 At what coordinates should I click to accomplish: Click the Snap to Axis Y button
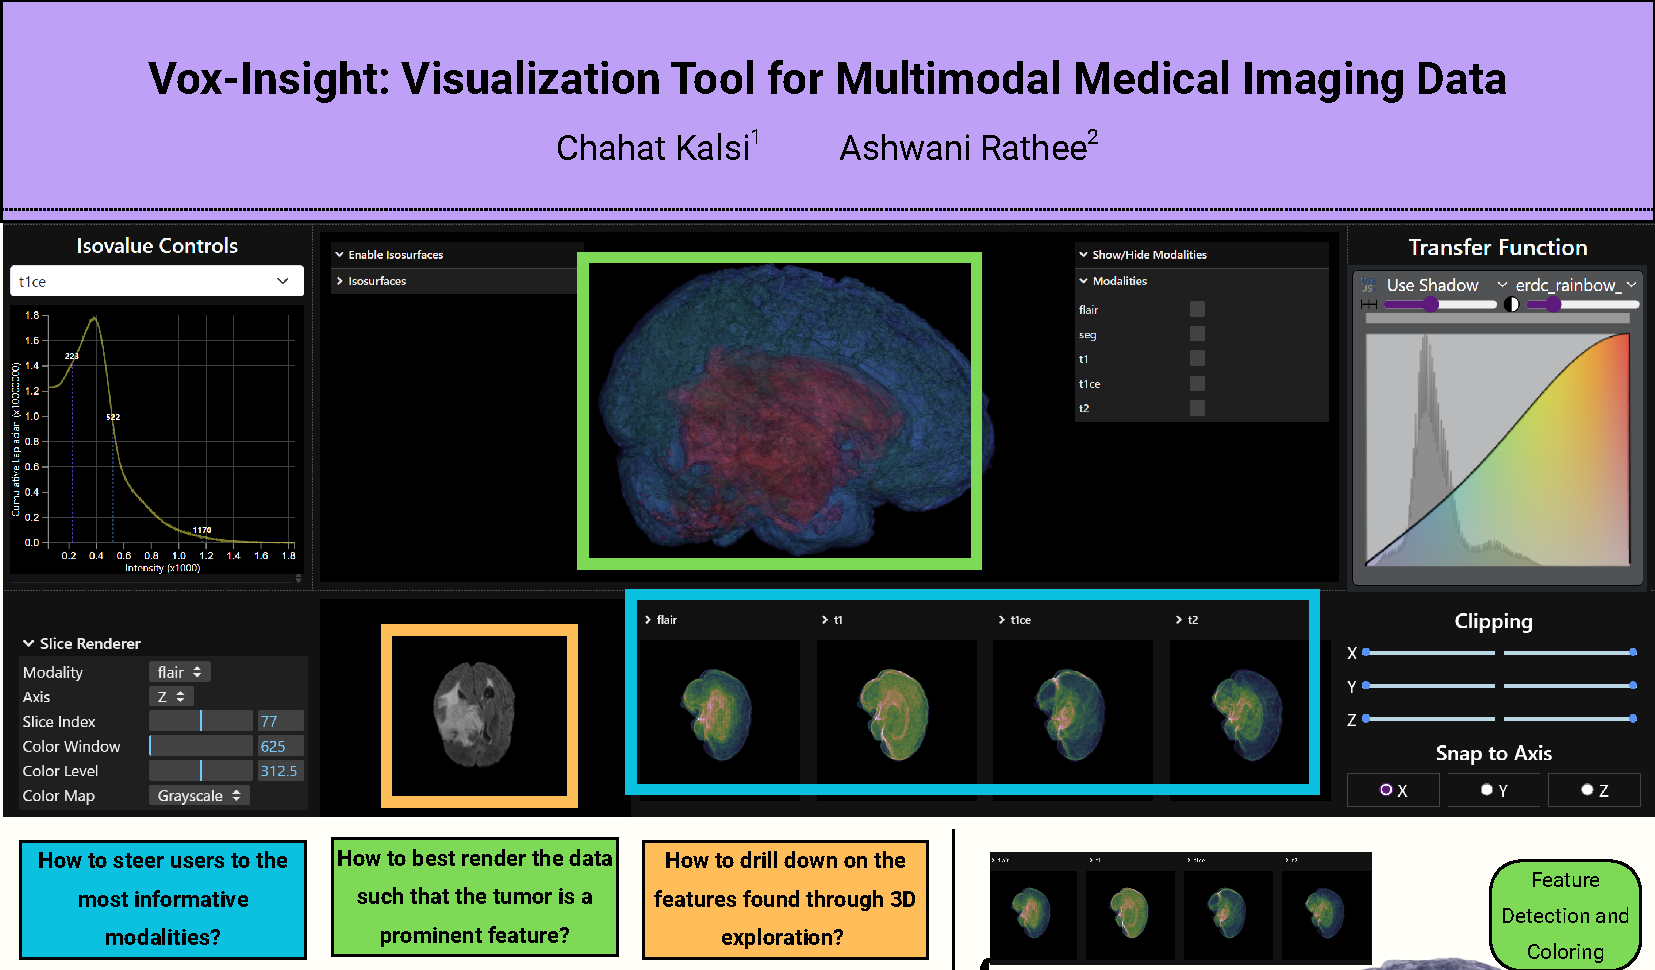(x=1494, y=790)
